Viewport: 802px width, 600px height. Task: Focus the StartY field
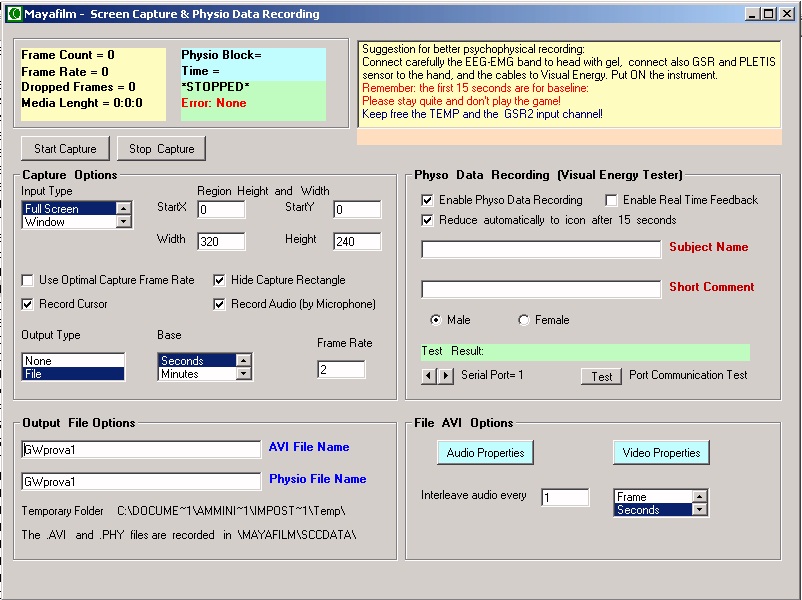click(x=357, y=210)
